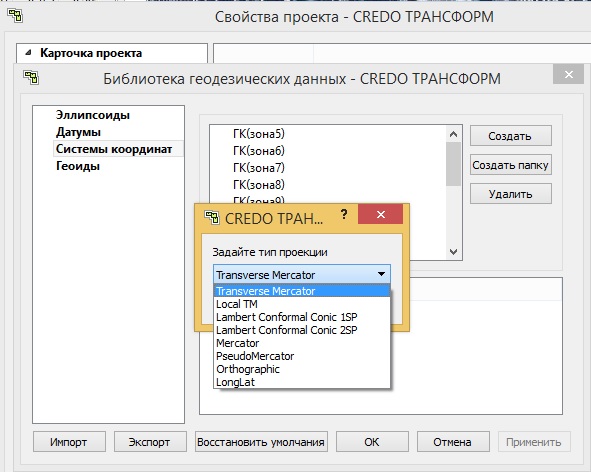Click the app icon in the CREDO ТРАН... popup title bar
This screenshot has height=472, width=591.
tap(212, 217)
